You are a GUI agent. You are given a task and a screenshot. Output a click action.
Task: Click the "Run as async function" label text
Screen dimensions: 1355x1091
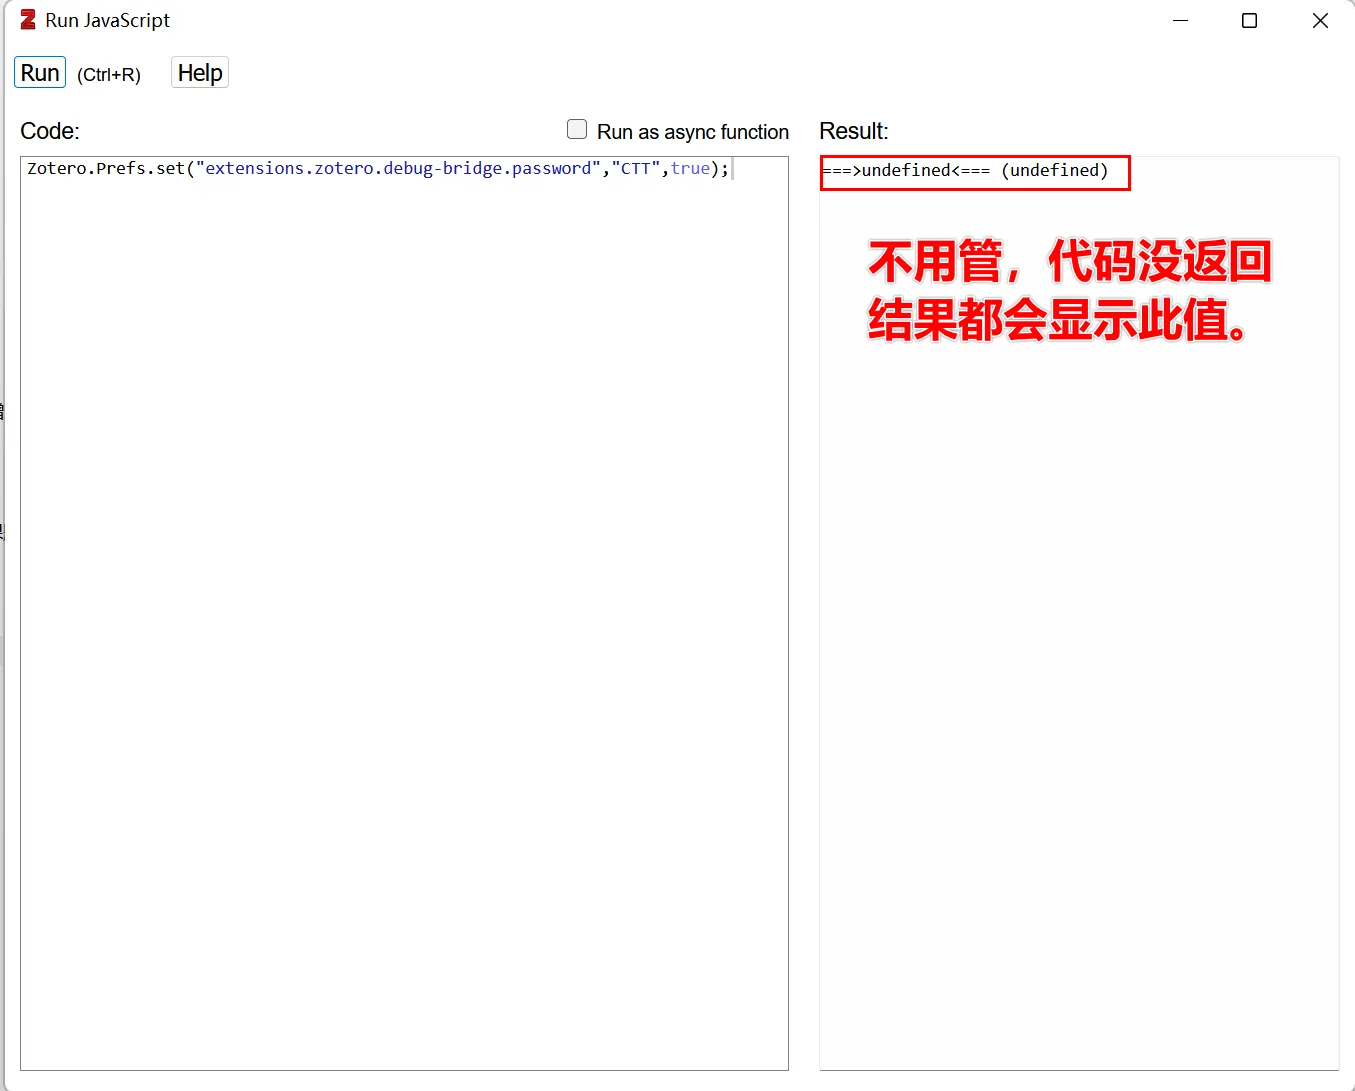point(693,132)
